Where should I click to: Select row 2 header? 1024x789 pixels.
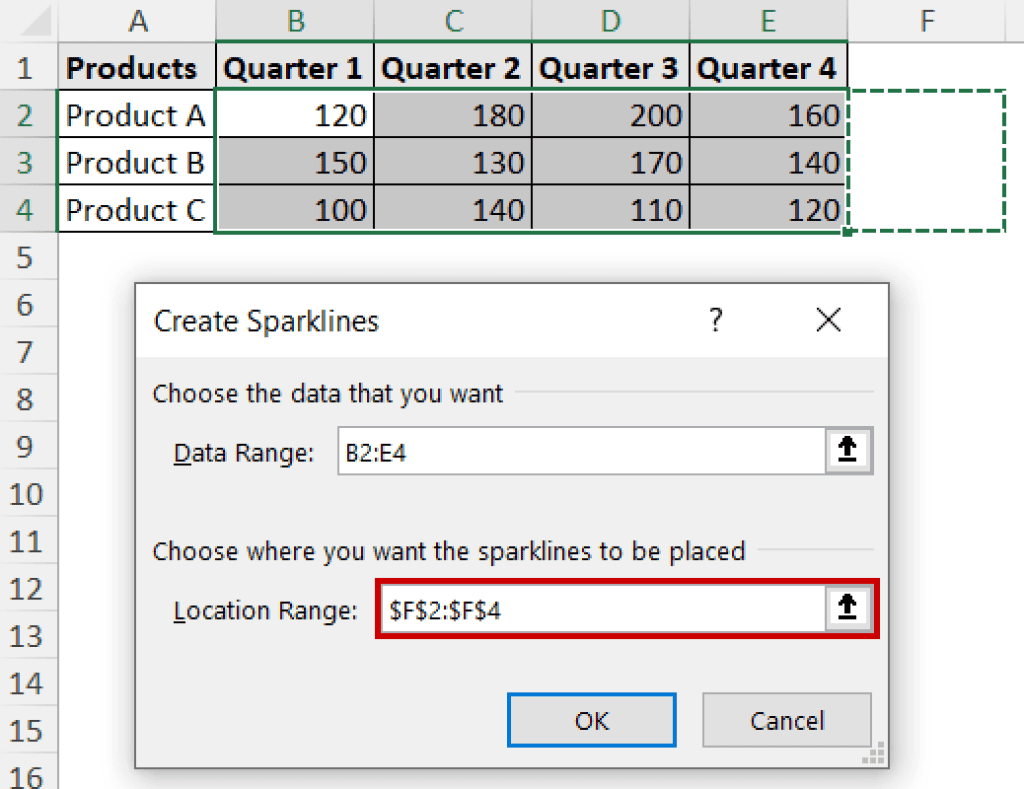click(x=26, y=114)
